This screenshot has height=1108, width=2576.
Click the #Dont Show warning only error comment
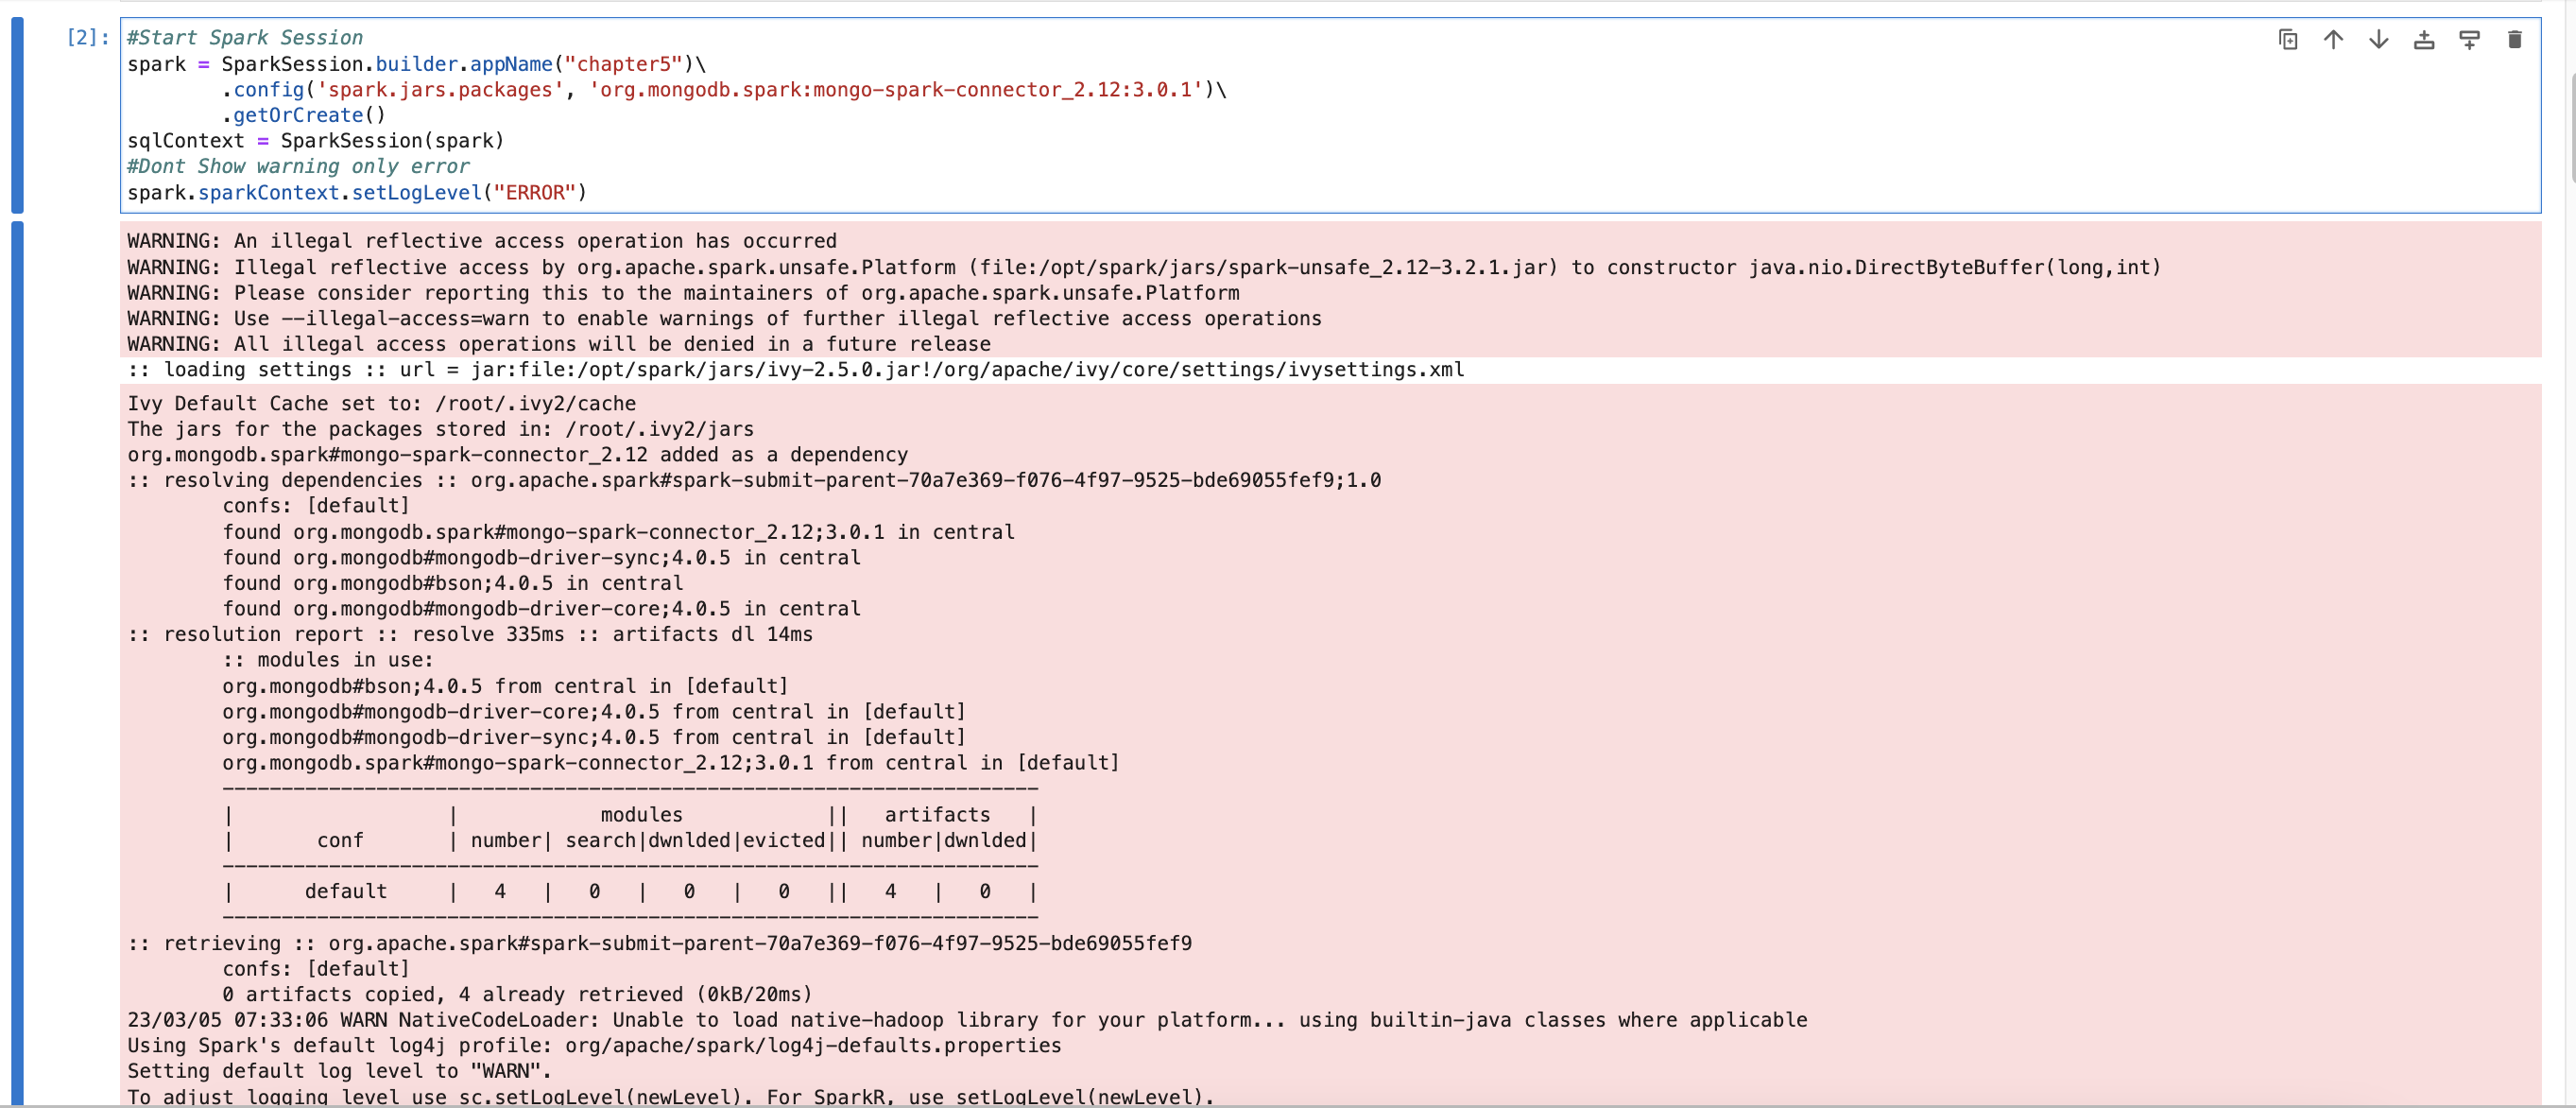pyautogui.click(x=298, y=166)
